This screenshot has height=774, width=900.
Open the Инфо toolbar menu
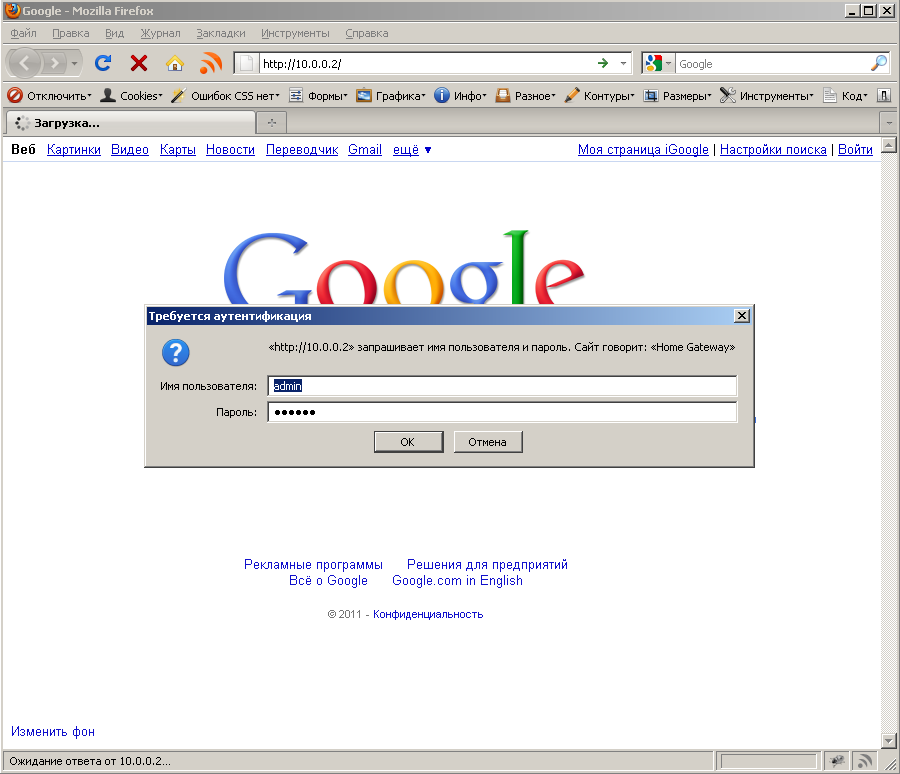(460, 96)
